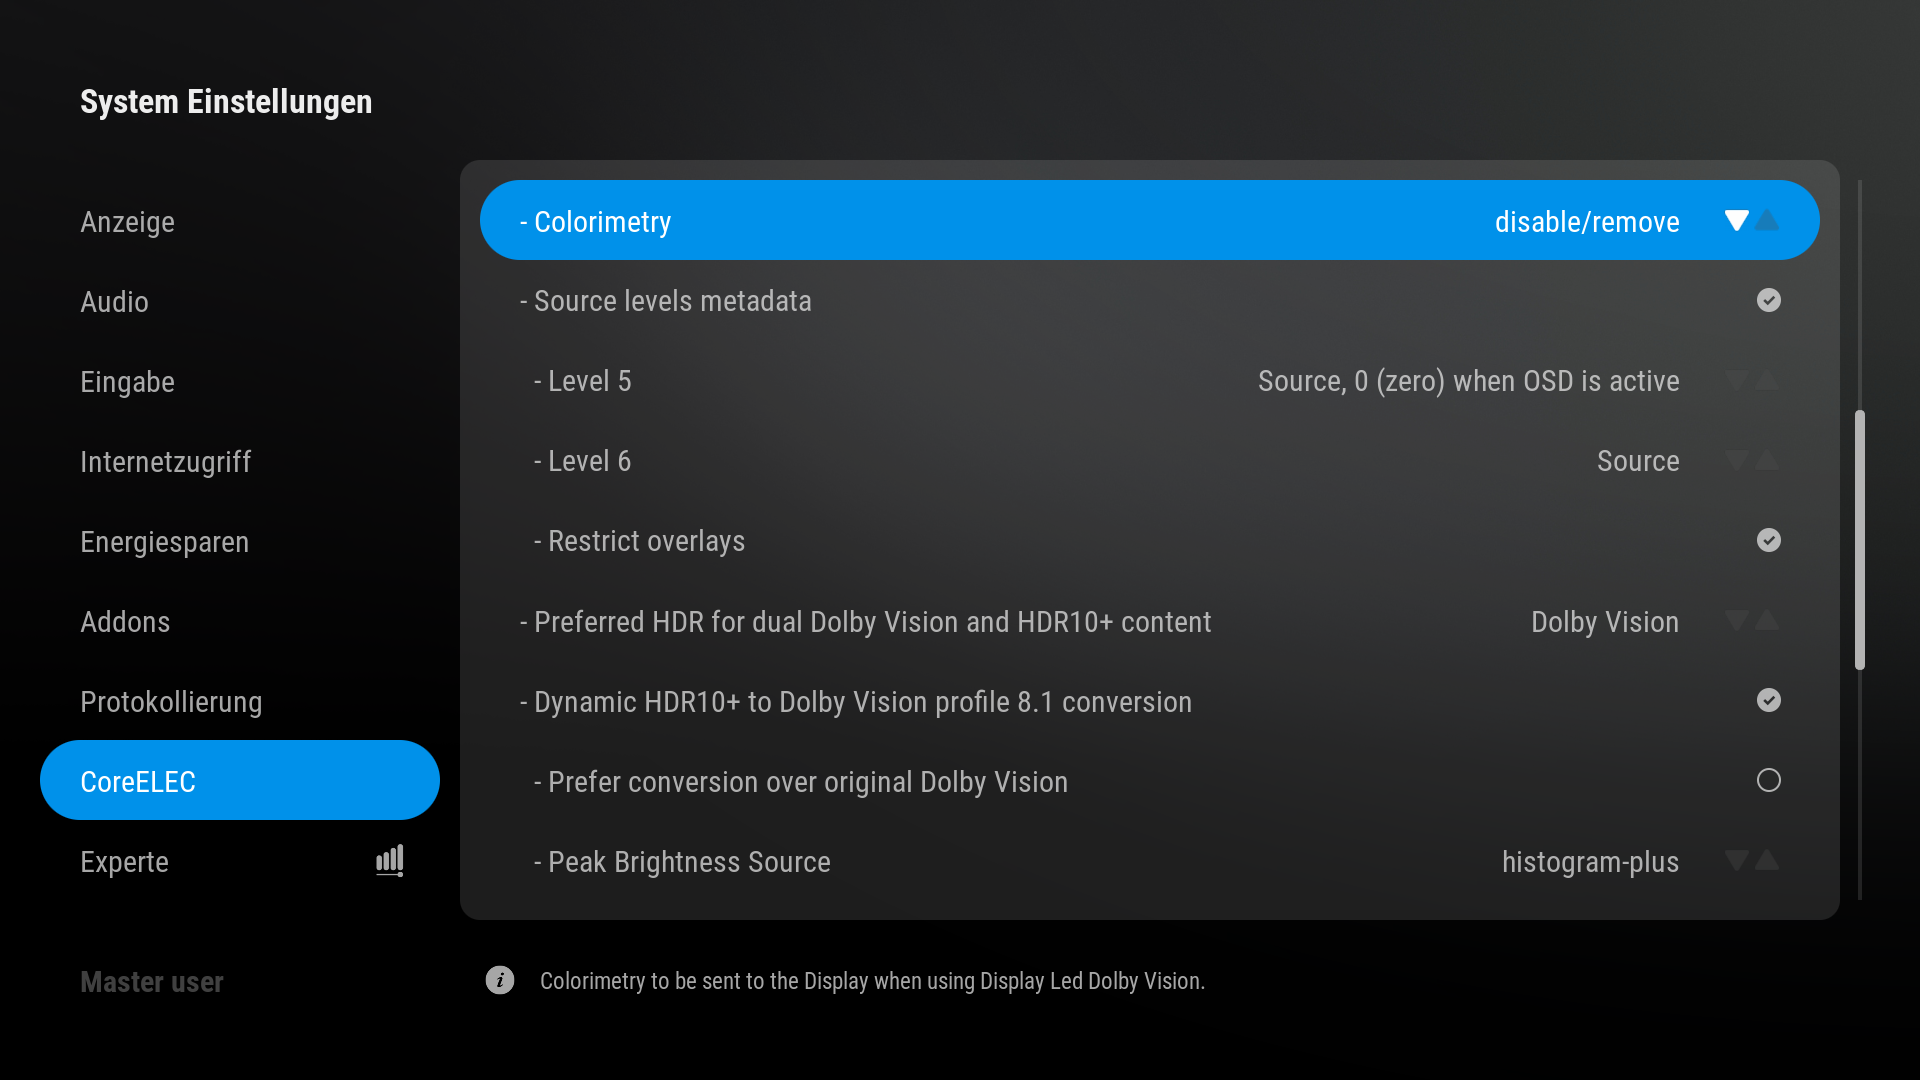
Task: Select the Peak Brightness Source label
Action: coord(682,862)
